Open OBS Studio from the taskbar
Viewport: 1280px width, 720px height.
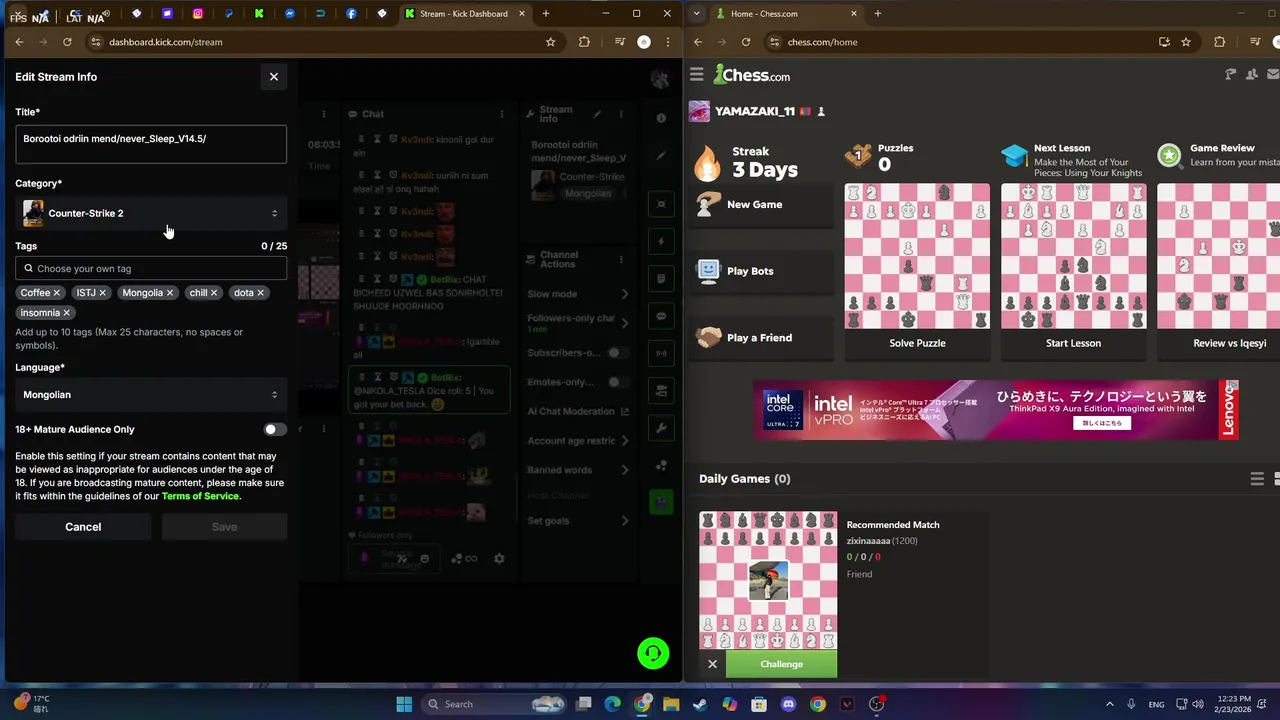tap(877, 704)
